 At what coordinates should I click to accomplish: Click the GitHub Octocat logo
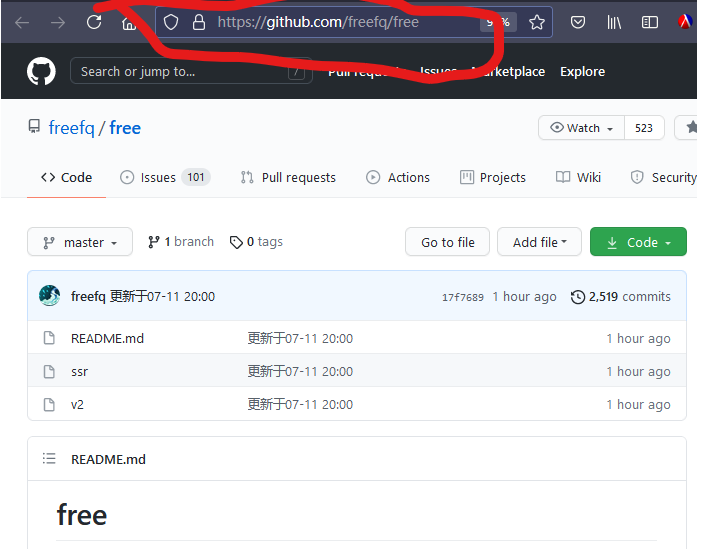41,71
